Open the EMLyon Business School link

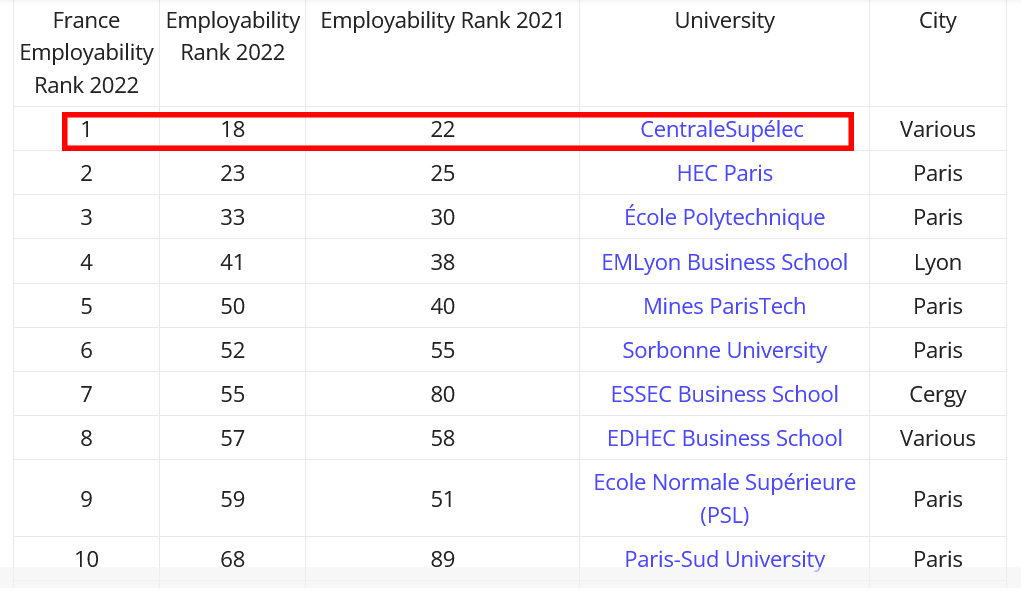point(724,262)
